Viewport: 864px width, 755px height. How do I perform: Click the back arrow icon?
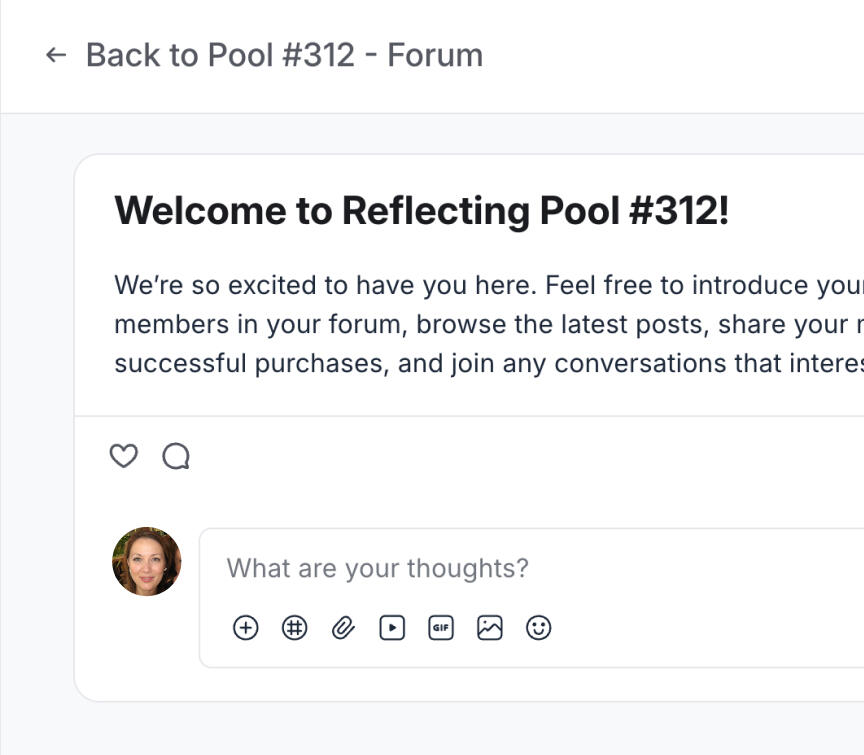click(56, 55)
